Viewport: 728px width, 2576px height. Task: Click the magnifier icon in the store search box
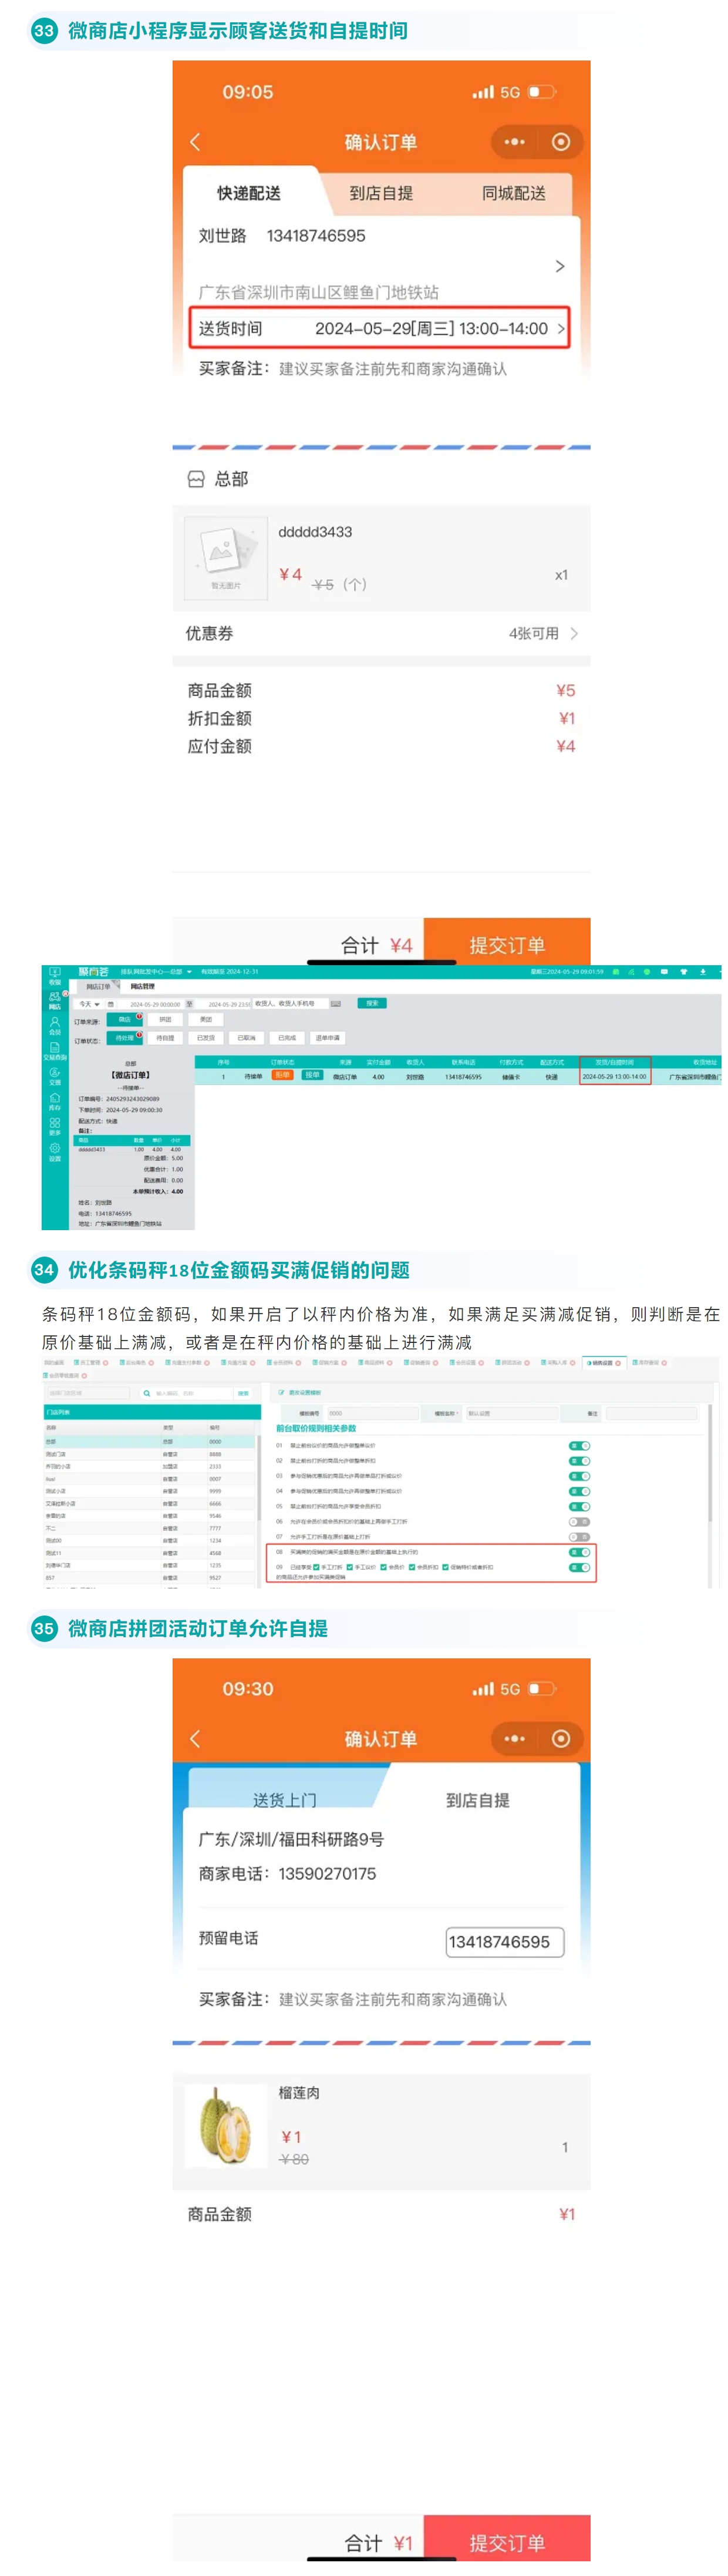(147, 1393)
